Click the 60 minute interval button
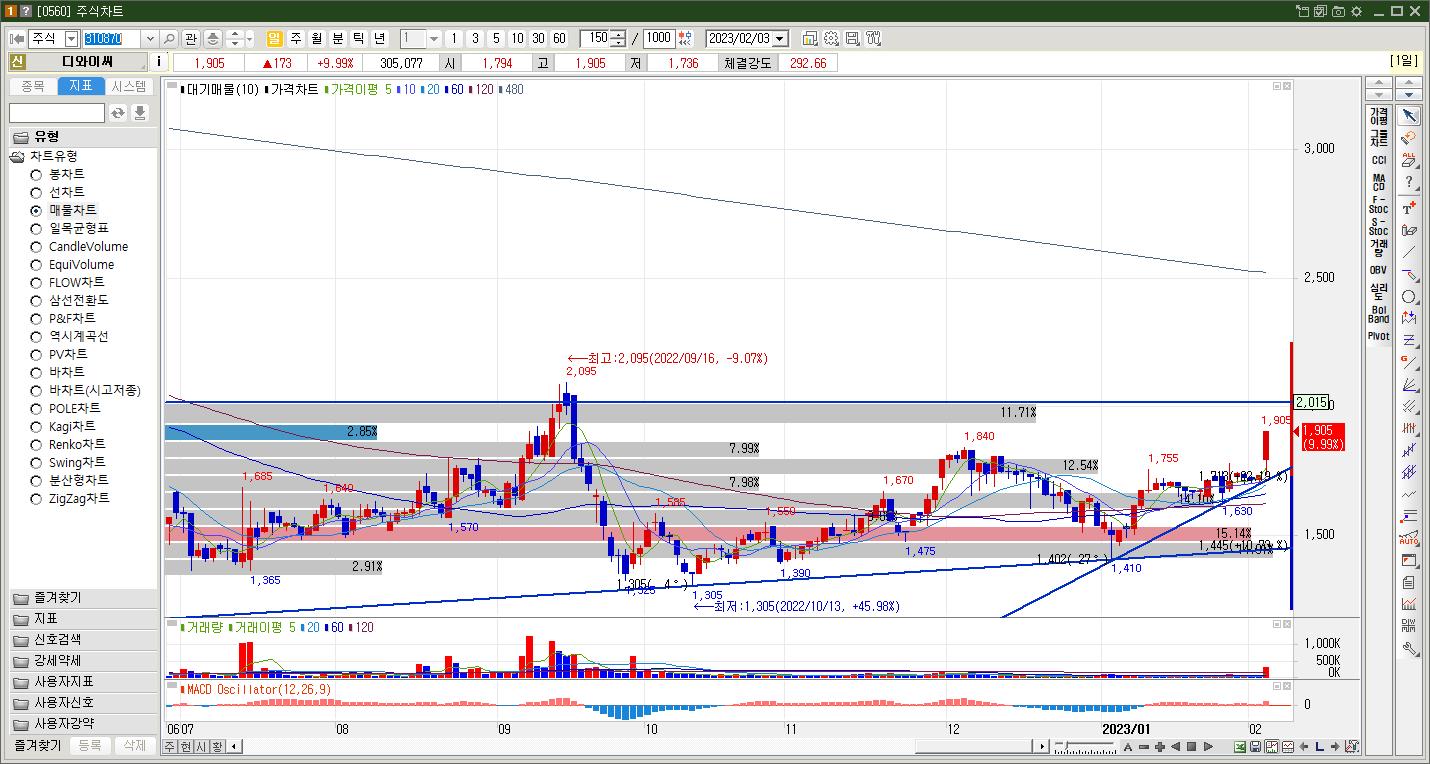Viewport: 1430px width, 764px height. [x=559, y=38]
